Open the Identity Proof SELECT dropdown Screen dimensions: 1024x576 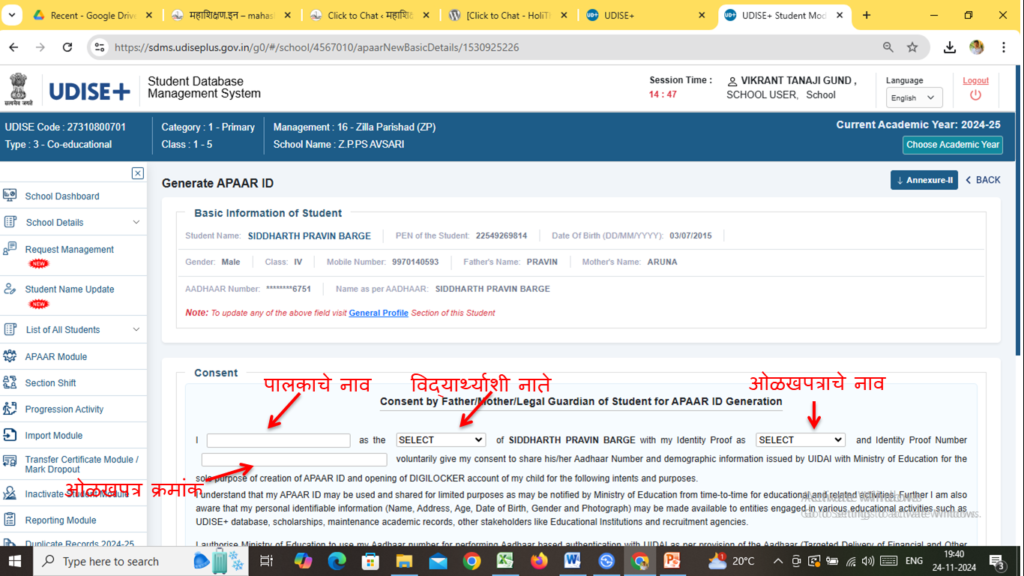click(x=800, y=440)
